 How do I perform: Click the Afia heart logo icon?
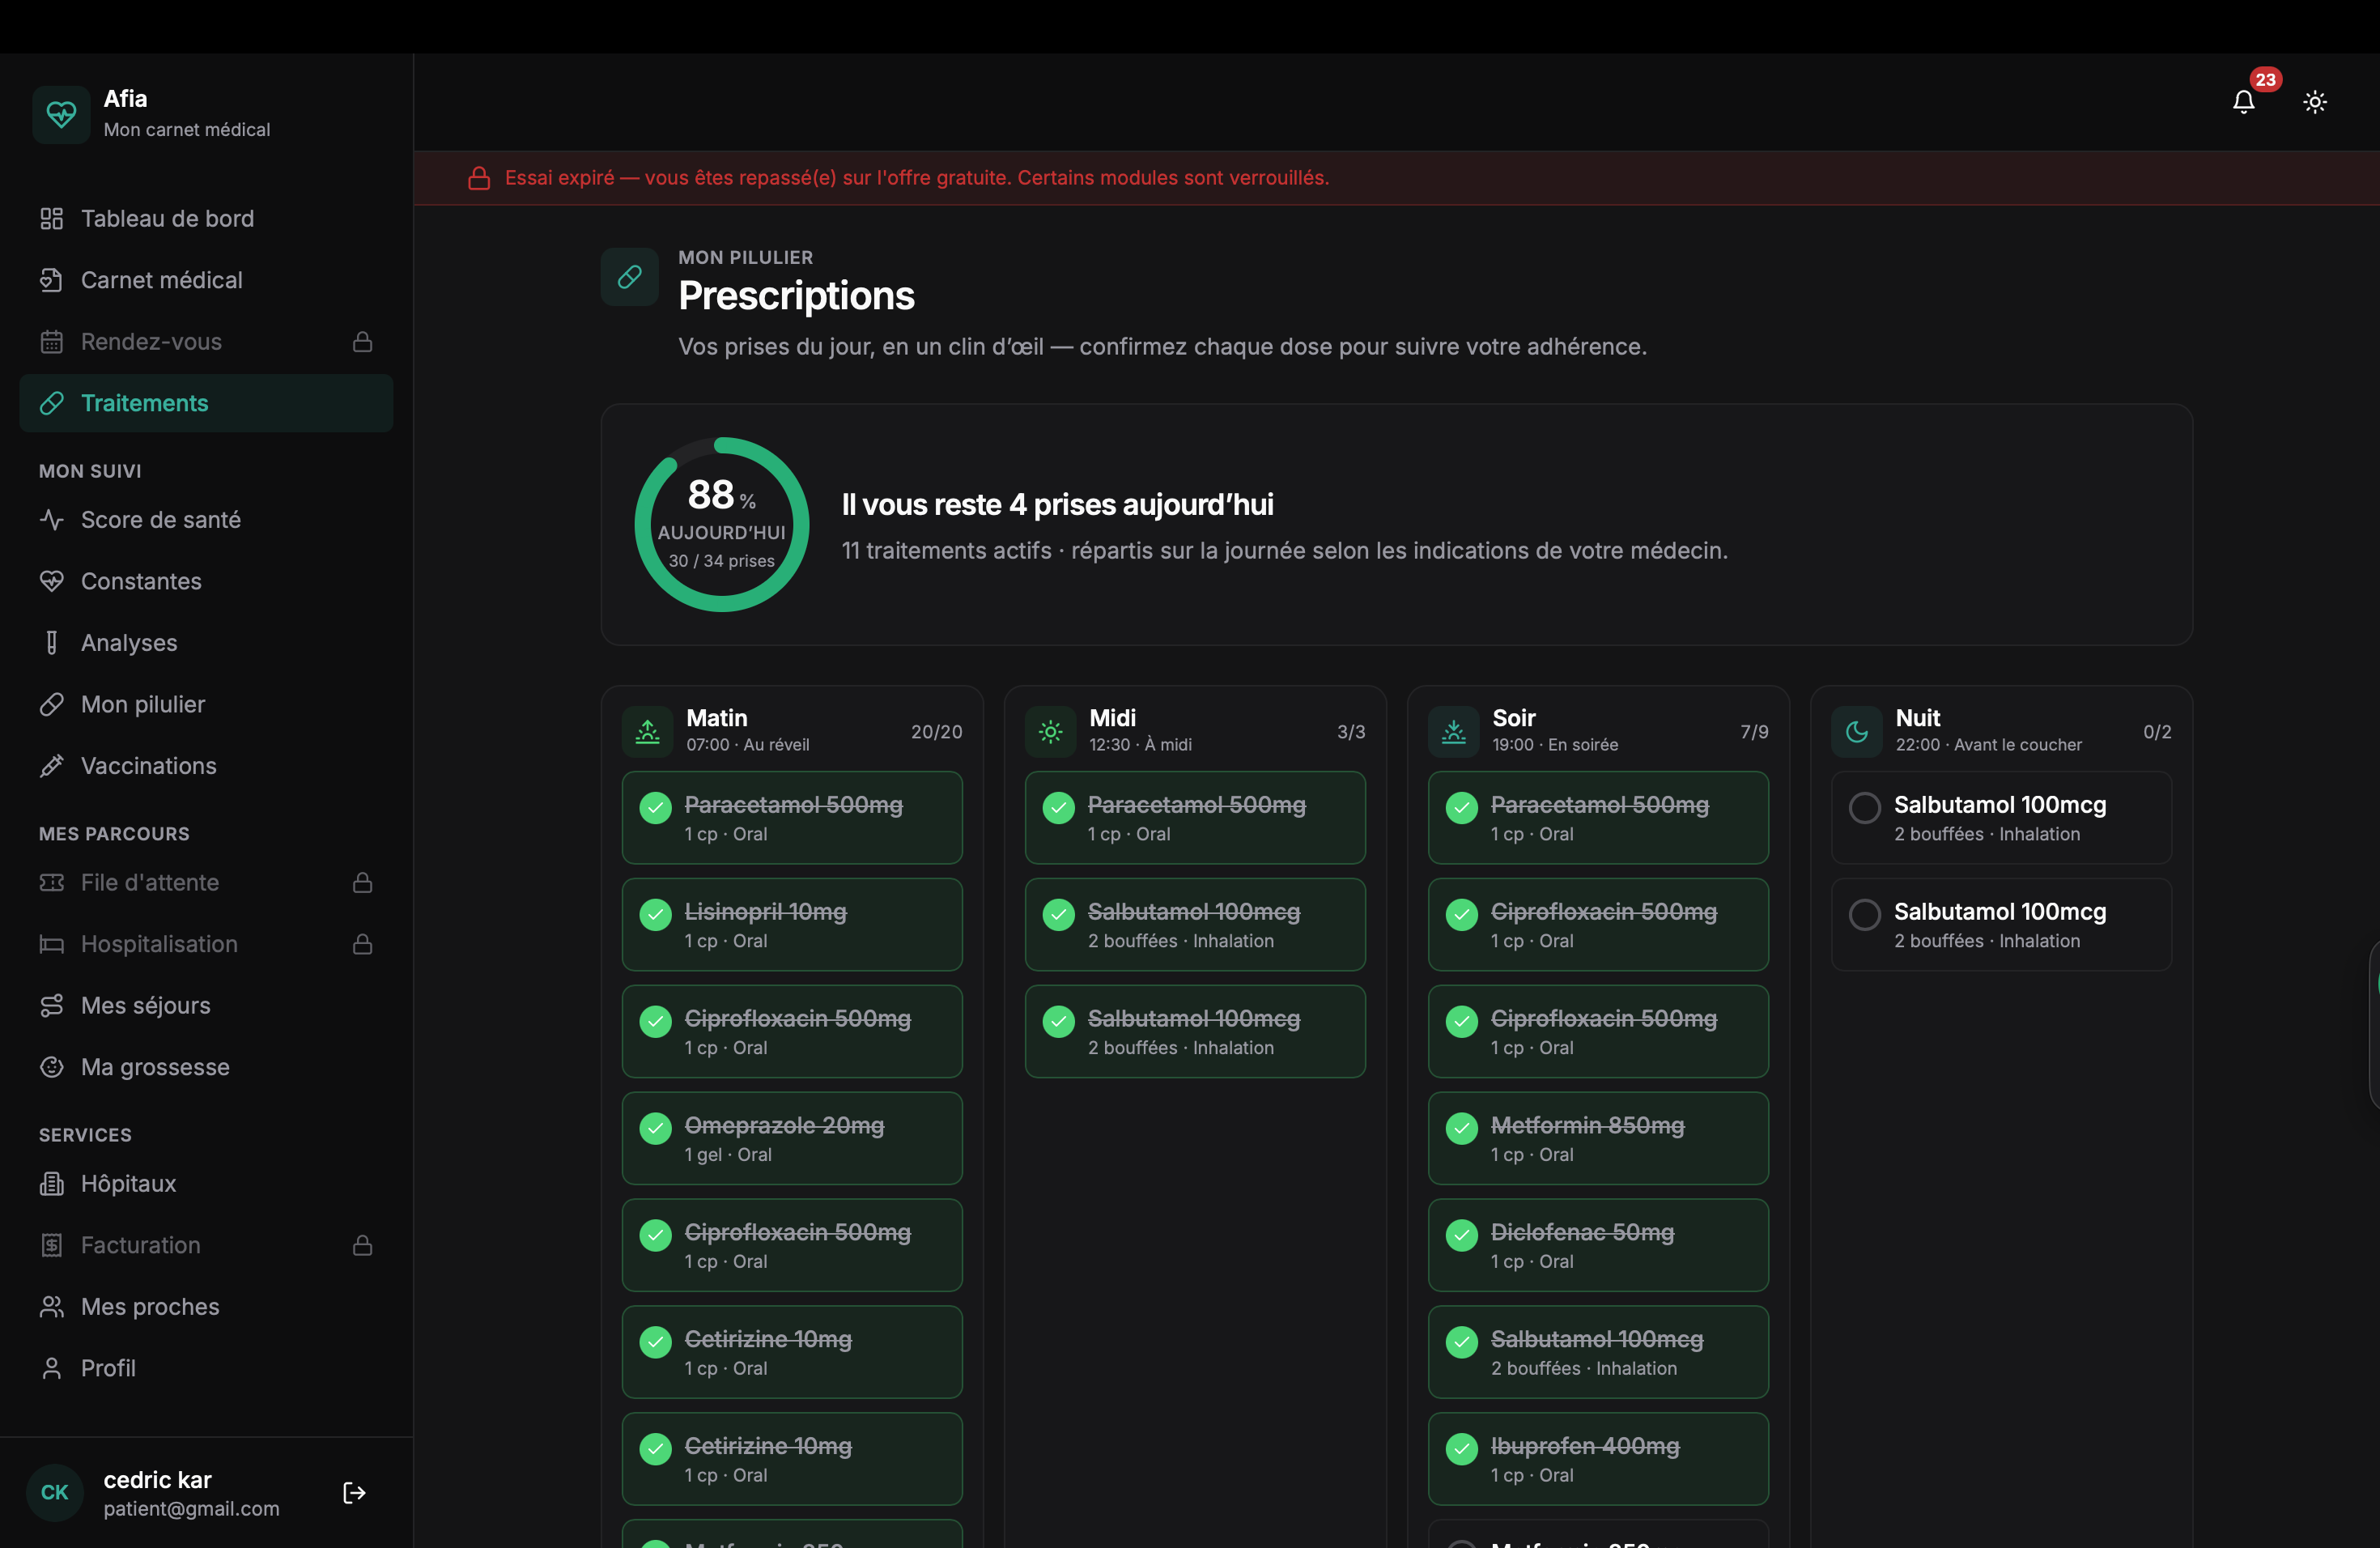(61, 114)
